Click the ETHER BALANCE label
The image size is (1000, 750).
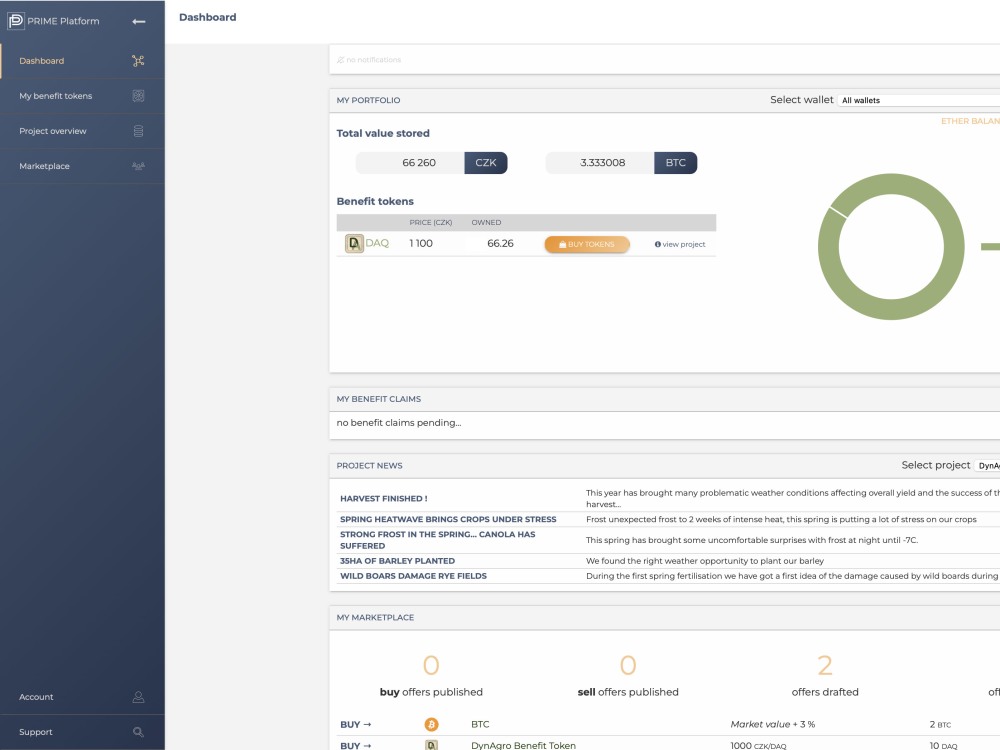(x=970, y=121)
